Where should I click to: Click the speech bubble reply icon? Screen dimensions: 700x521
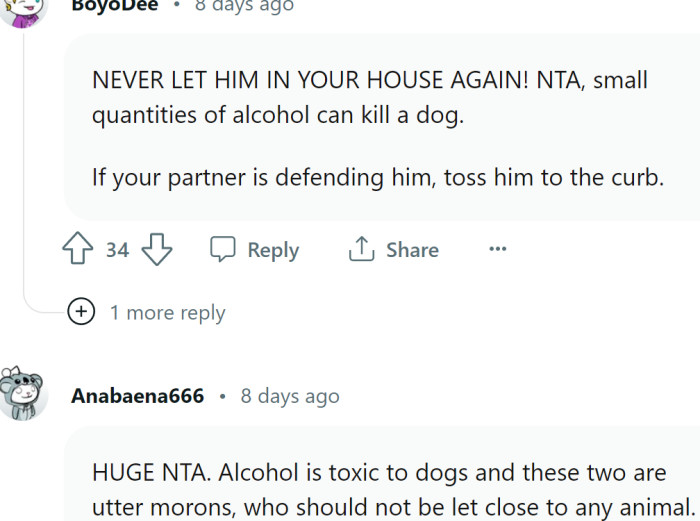click(x=222, y=249)
